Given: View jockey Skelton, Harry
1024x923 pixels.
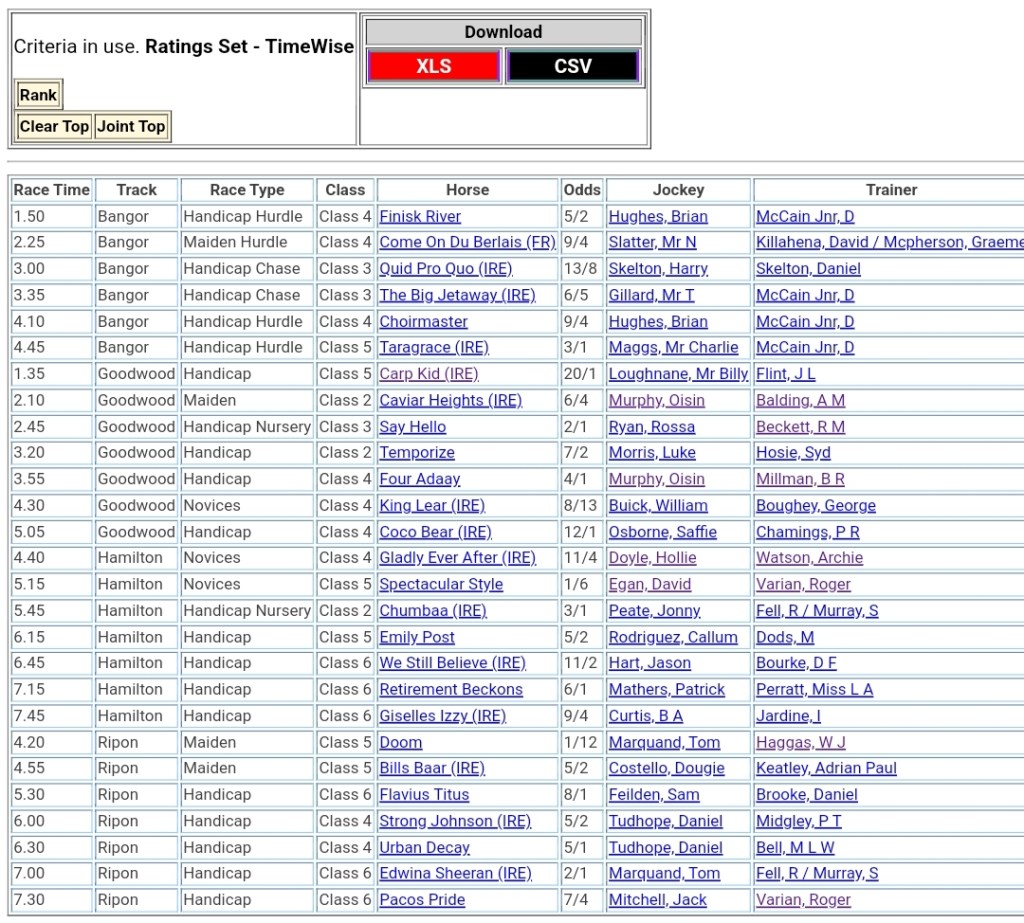Looking at the screenshot, I should pos(658,269).
